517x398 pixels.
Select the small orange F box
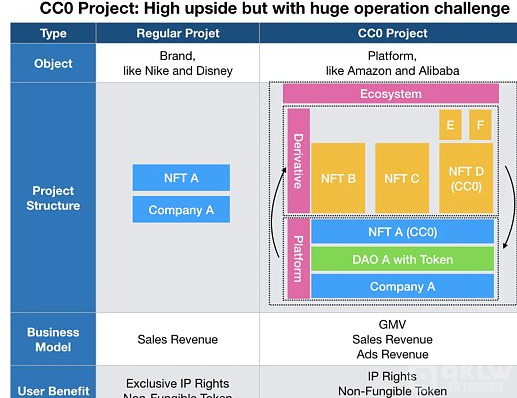click(x=480, y=125)
